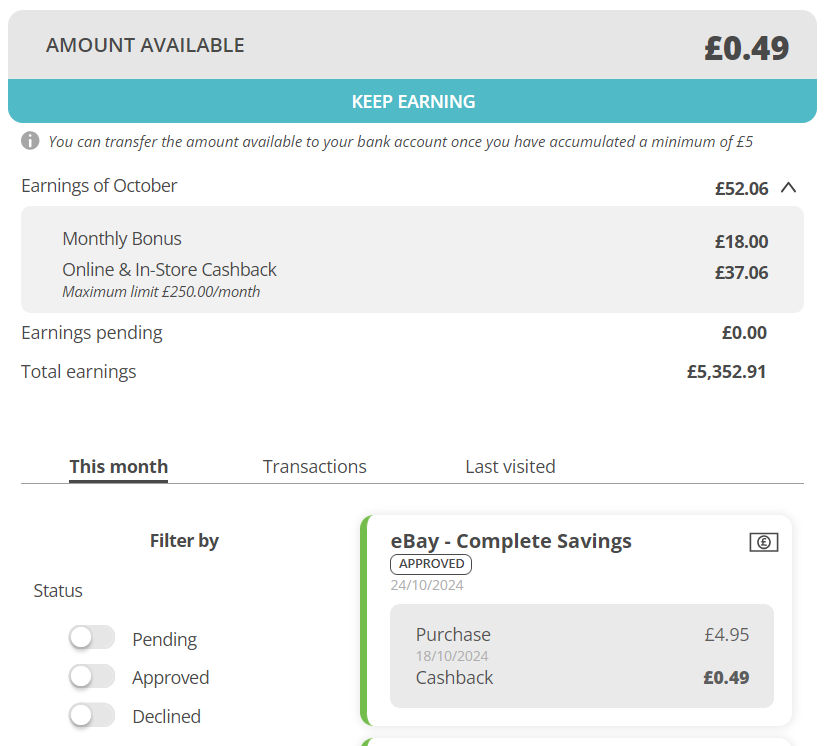Switch on the Declined status filter

(x=92, y=715)
